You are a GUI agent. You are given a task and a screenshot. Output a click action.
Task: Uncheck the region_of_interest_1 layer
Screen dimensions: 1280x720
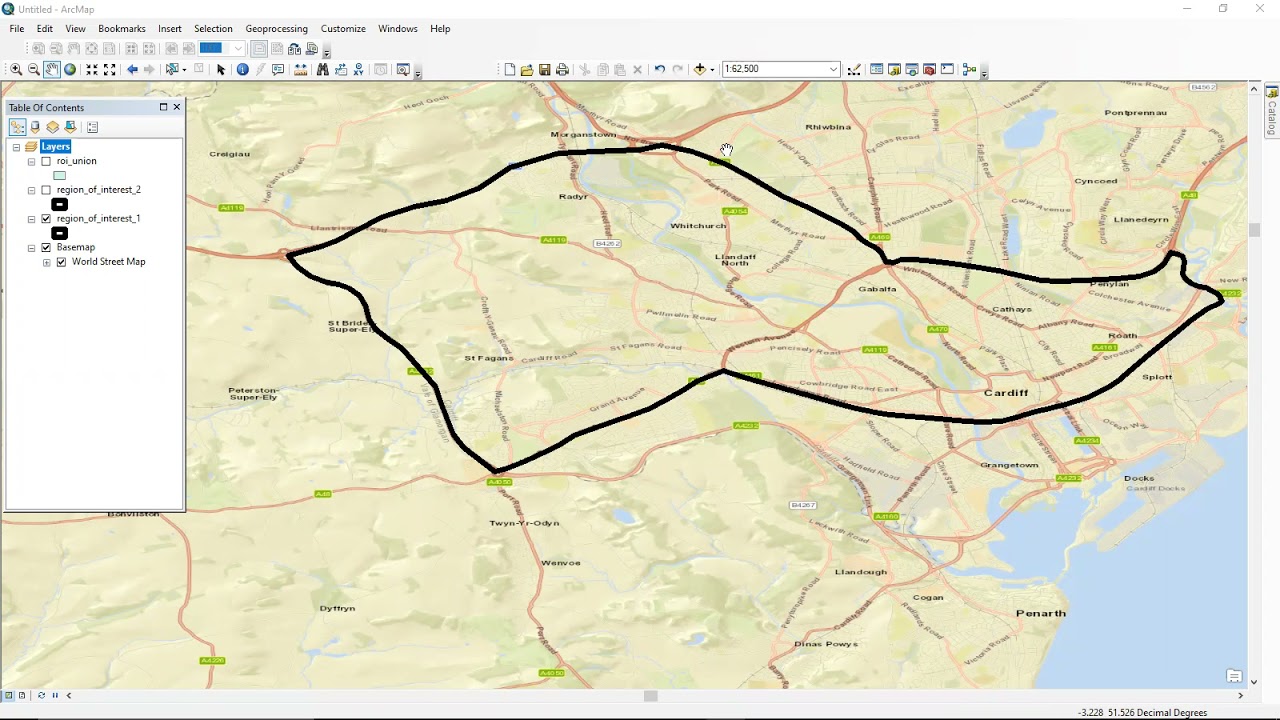[x=46, y=219]
